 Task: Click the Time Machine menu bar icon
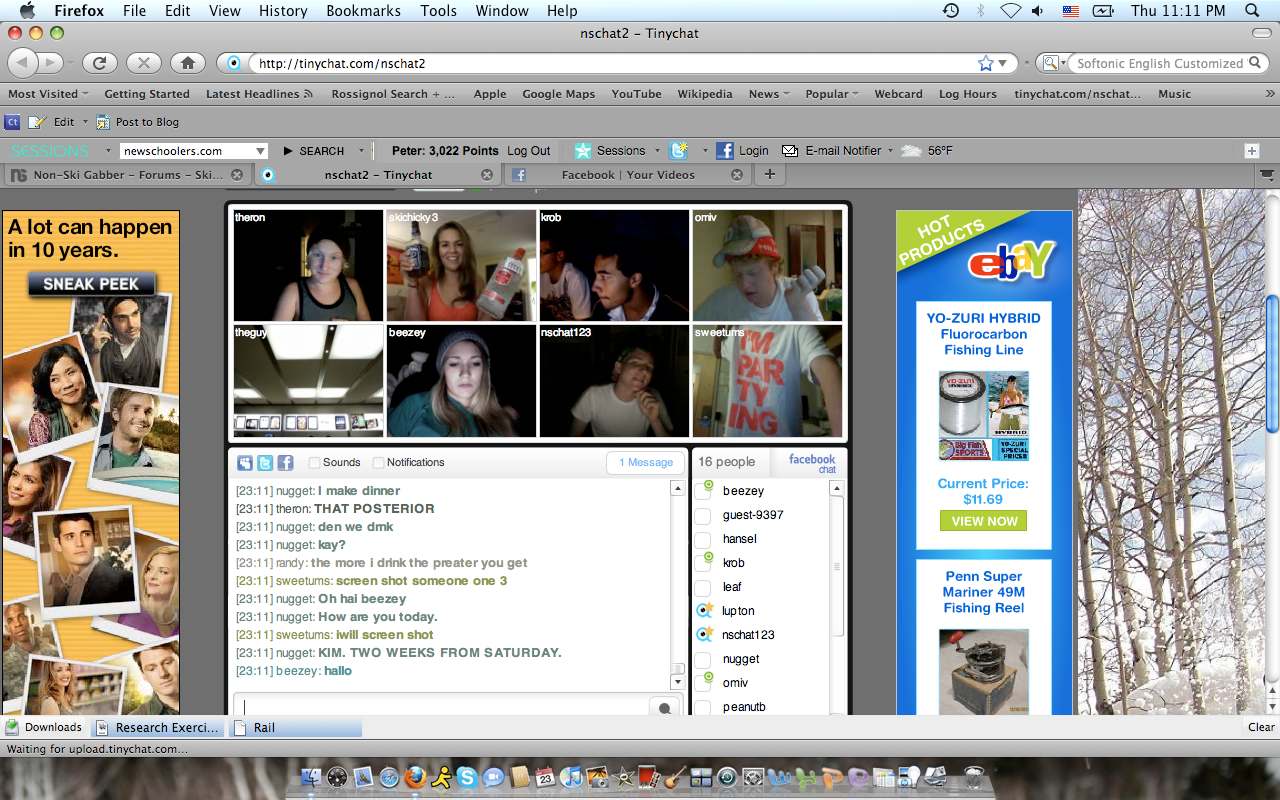pyautogui.click(x=951, y=11)
